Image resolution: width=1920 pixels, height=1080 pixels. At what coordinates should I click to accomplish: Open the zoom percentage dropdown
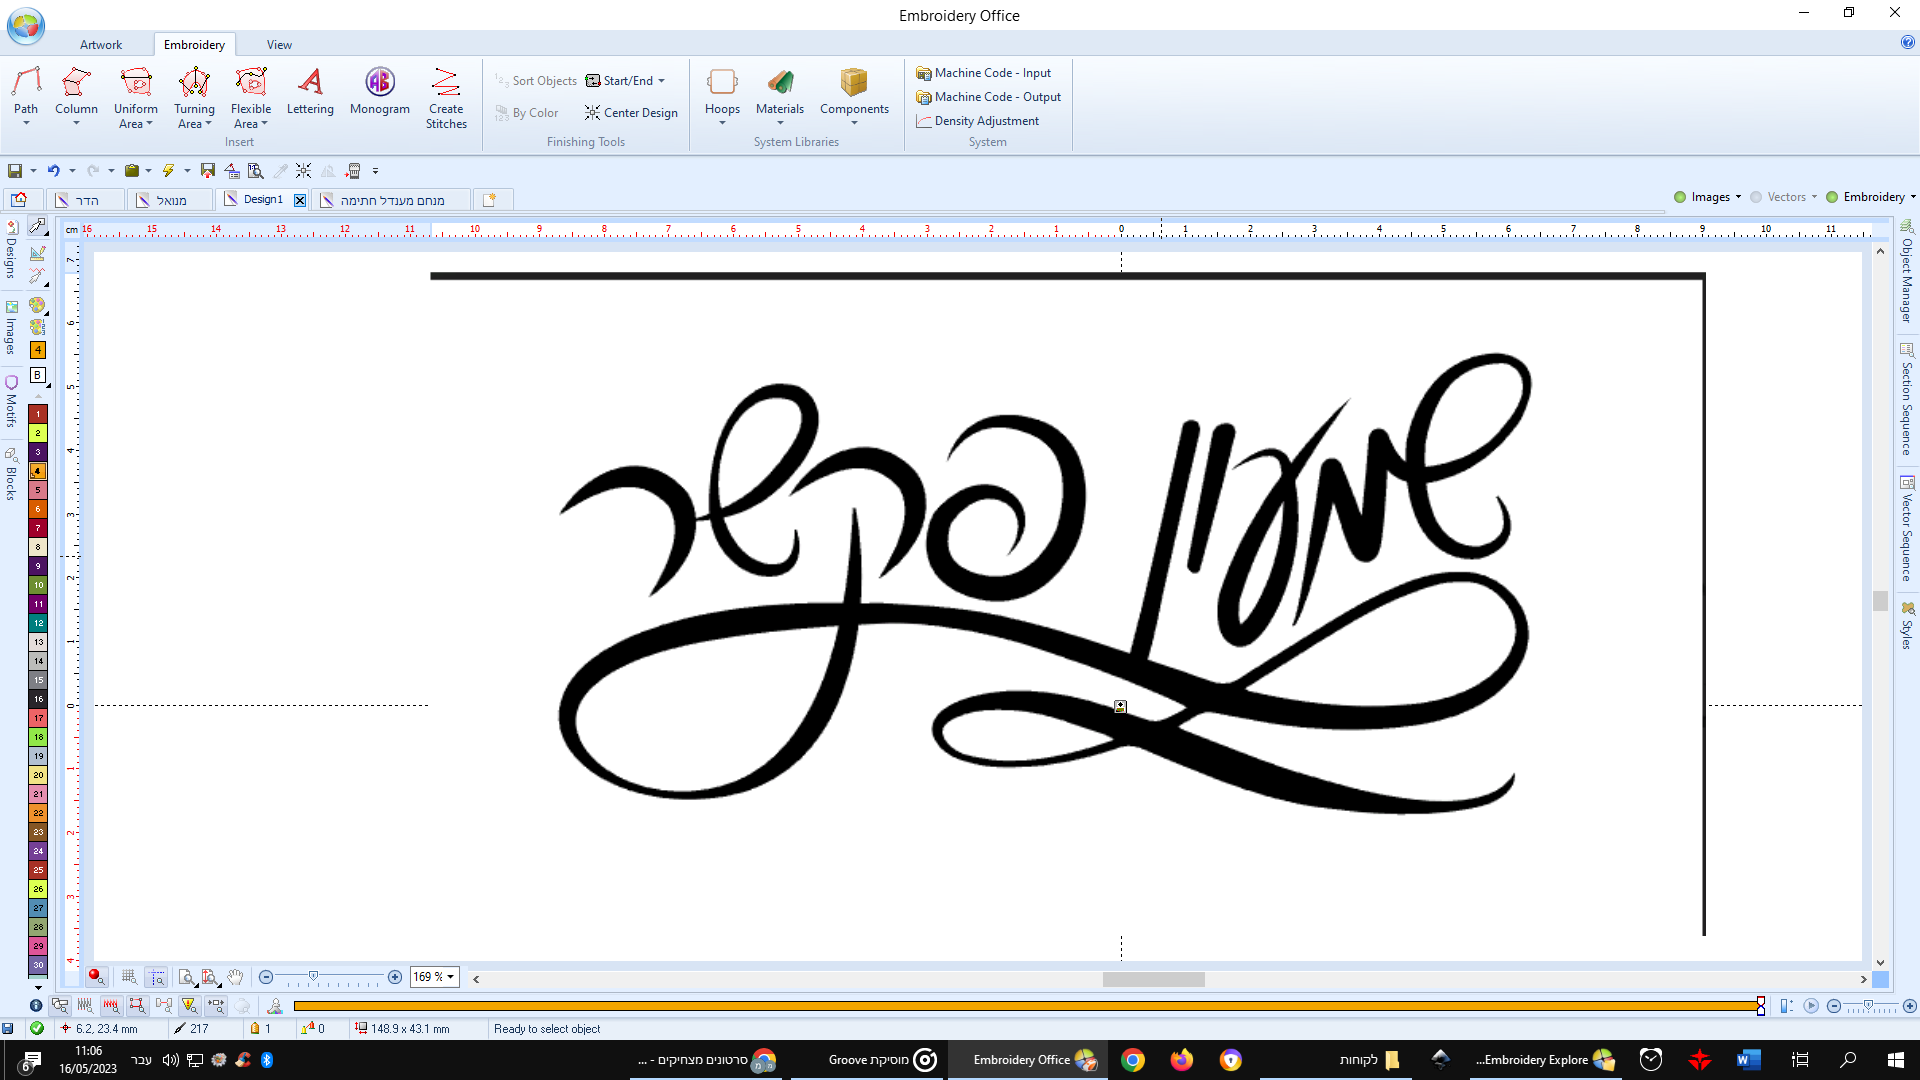point(451,977)
